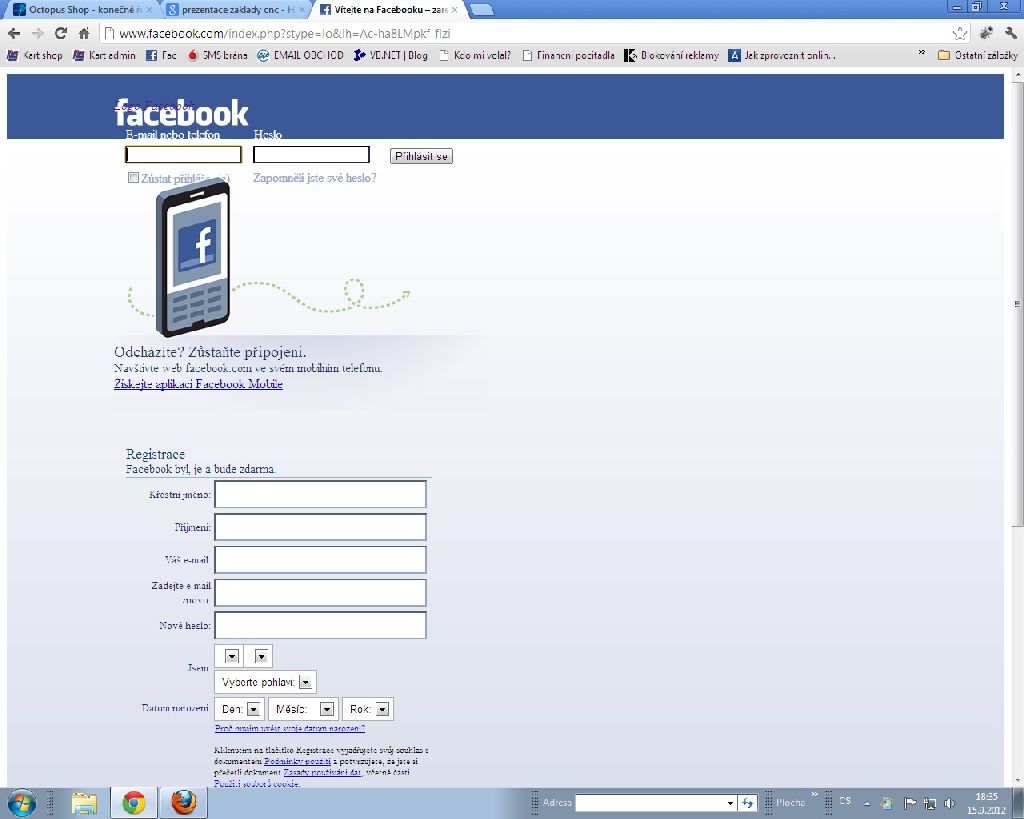Expand the first small dropdown beside Jsem
This screenshot has height=819, width=1024.
pyautogui.click(x=231, y=656)
